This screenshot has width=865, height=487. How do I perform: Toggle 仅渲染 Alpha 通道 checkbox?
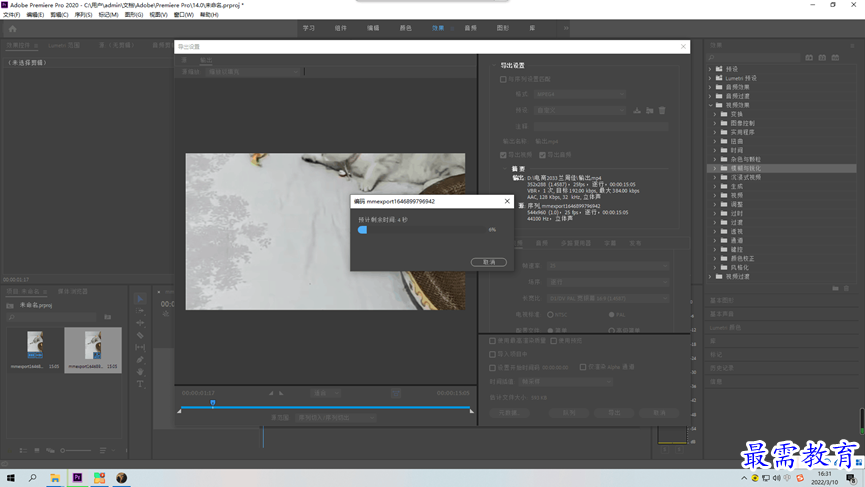pyautogui.click(x=583, y=367)
